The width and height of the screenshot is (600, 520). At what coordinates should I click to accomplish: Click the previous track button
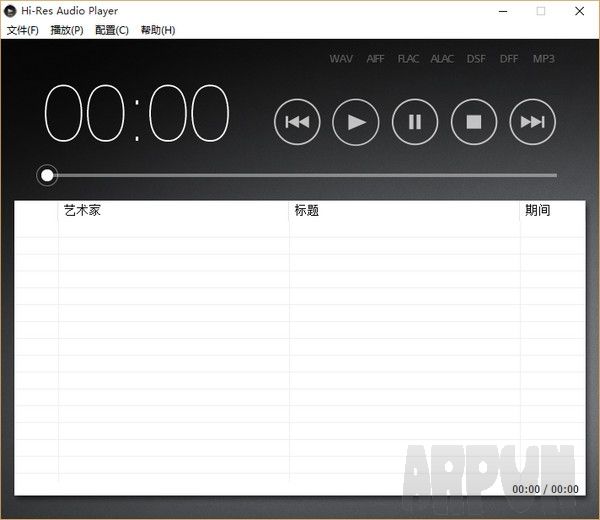click(297, 122)
